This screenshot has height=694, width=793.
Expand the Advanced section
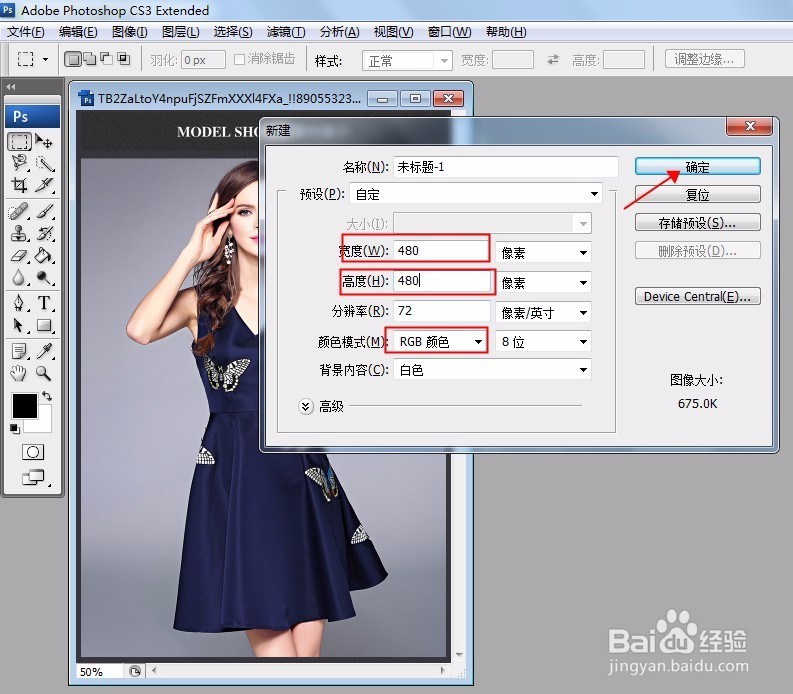click(305, 406)
